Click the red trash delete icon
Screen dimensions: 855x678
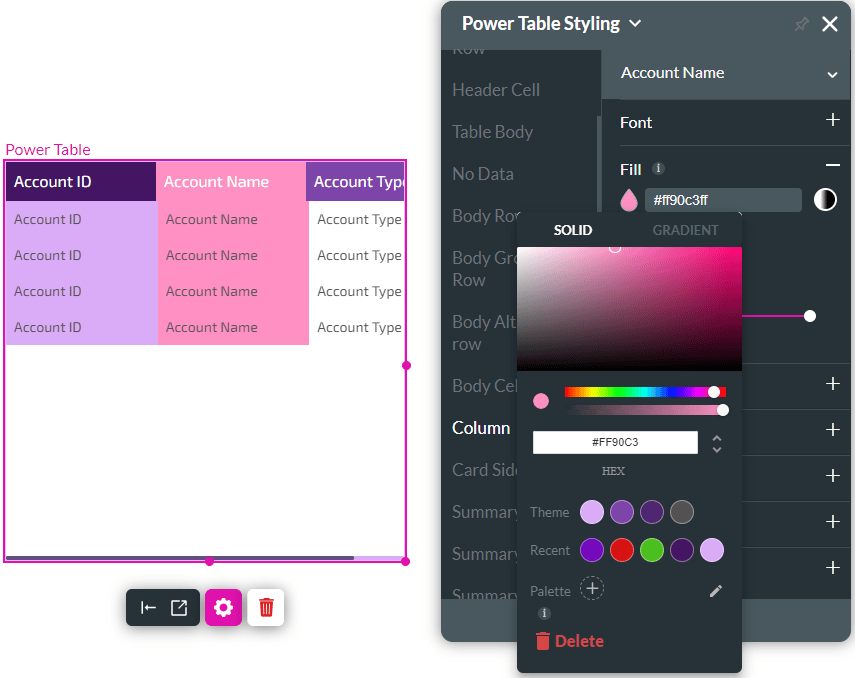point(266,607)
